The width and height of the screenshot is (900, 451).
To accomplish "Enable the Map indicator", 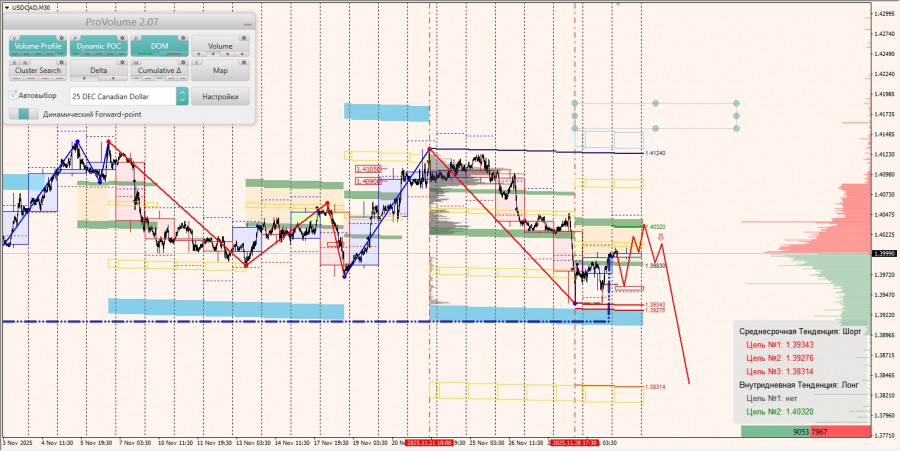I will click(x=220, y=71).
